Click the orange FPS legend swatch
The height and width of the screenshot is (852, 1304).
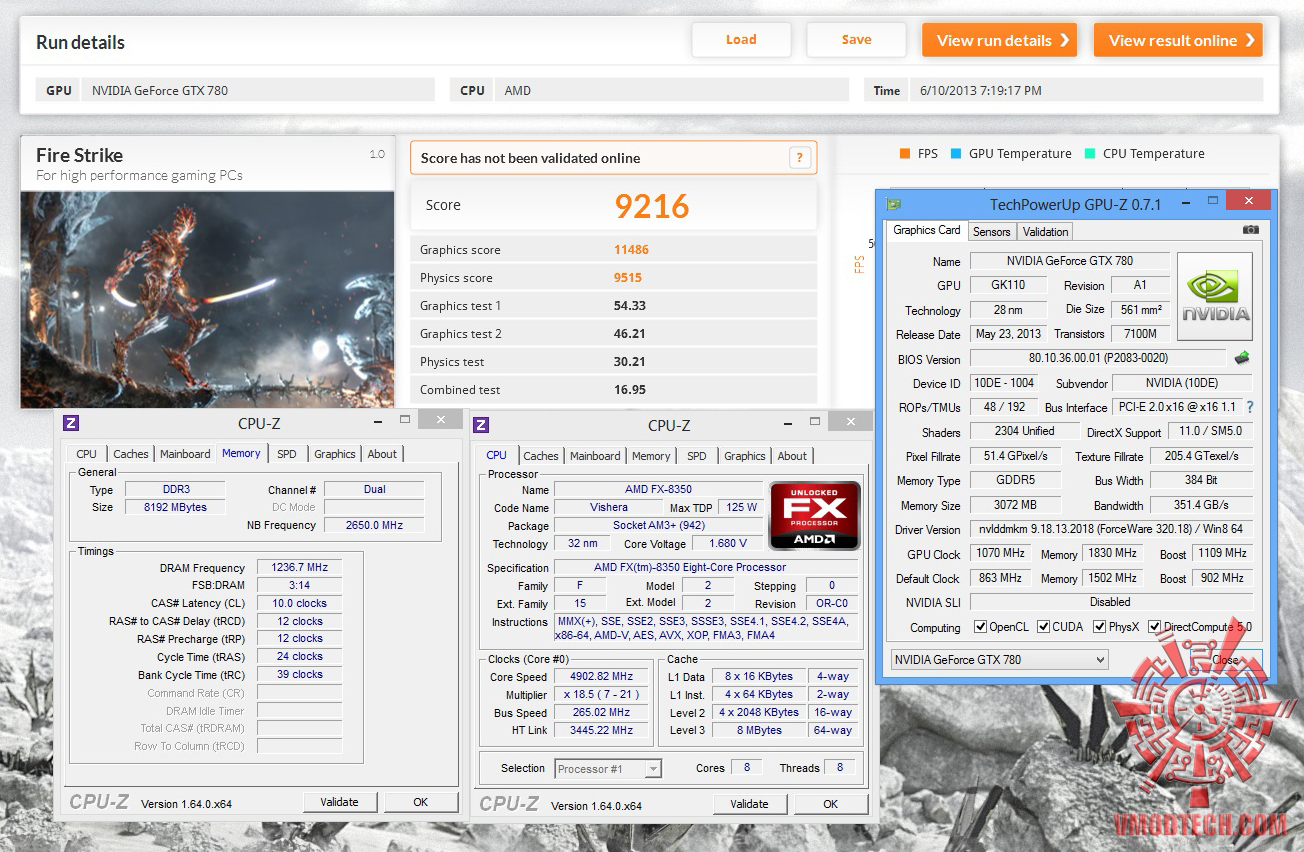(904, 154)
